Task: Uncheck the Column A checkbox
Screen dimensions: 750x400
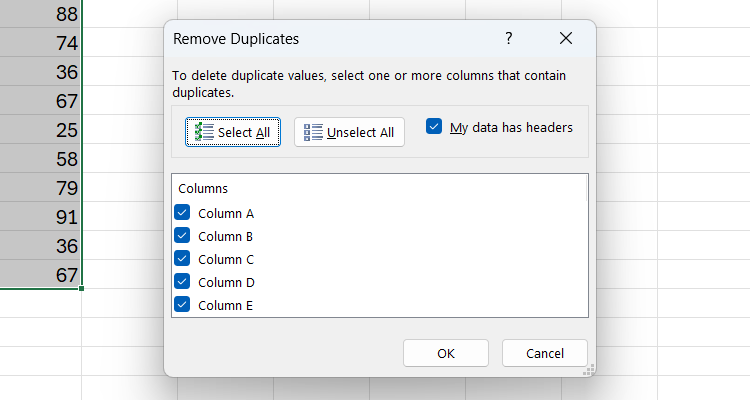Action: (x=182, y=213)
